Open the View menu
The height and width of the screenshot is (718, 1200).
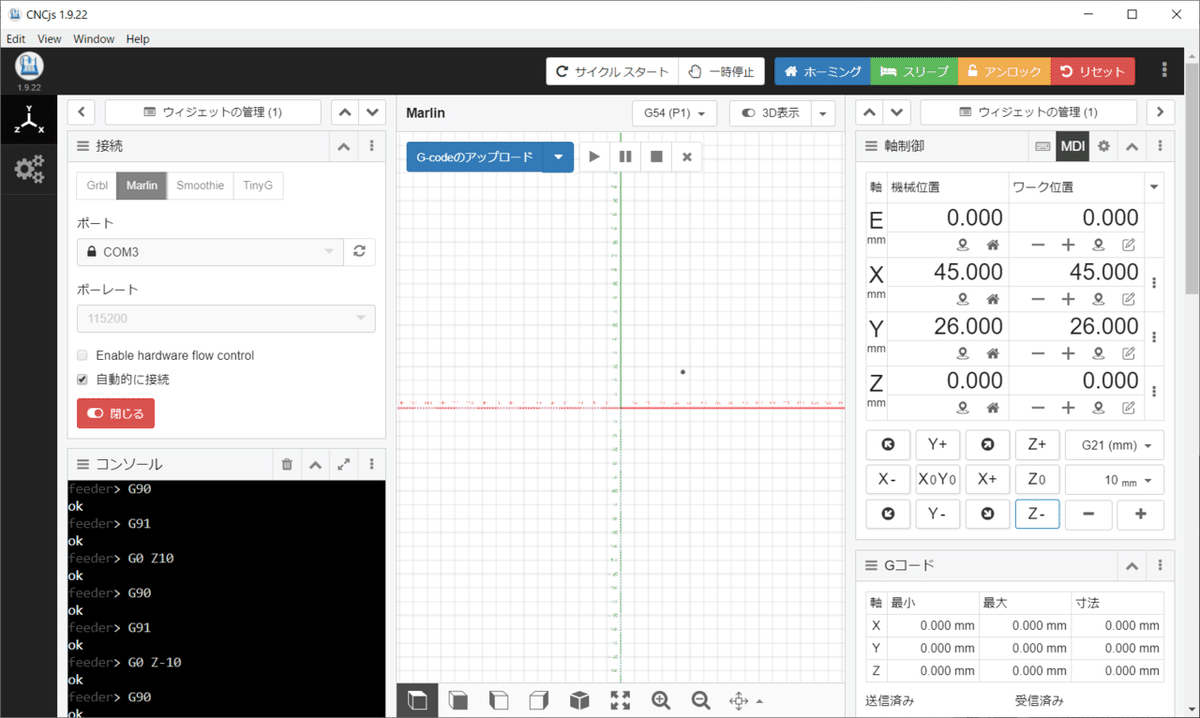50,39
